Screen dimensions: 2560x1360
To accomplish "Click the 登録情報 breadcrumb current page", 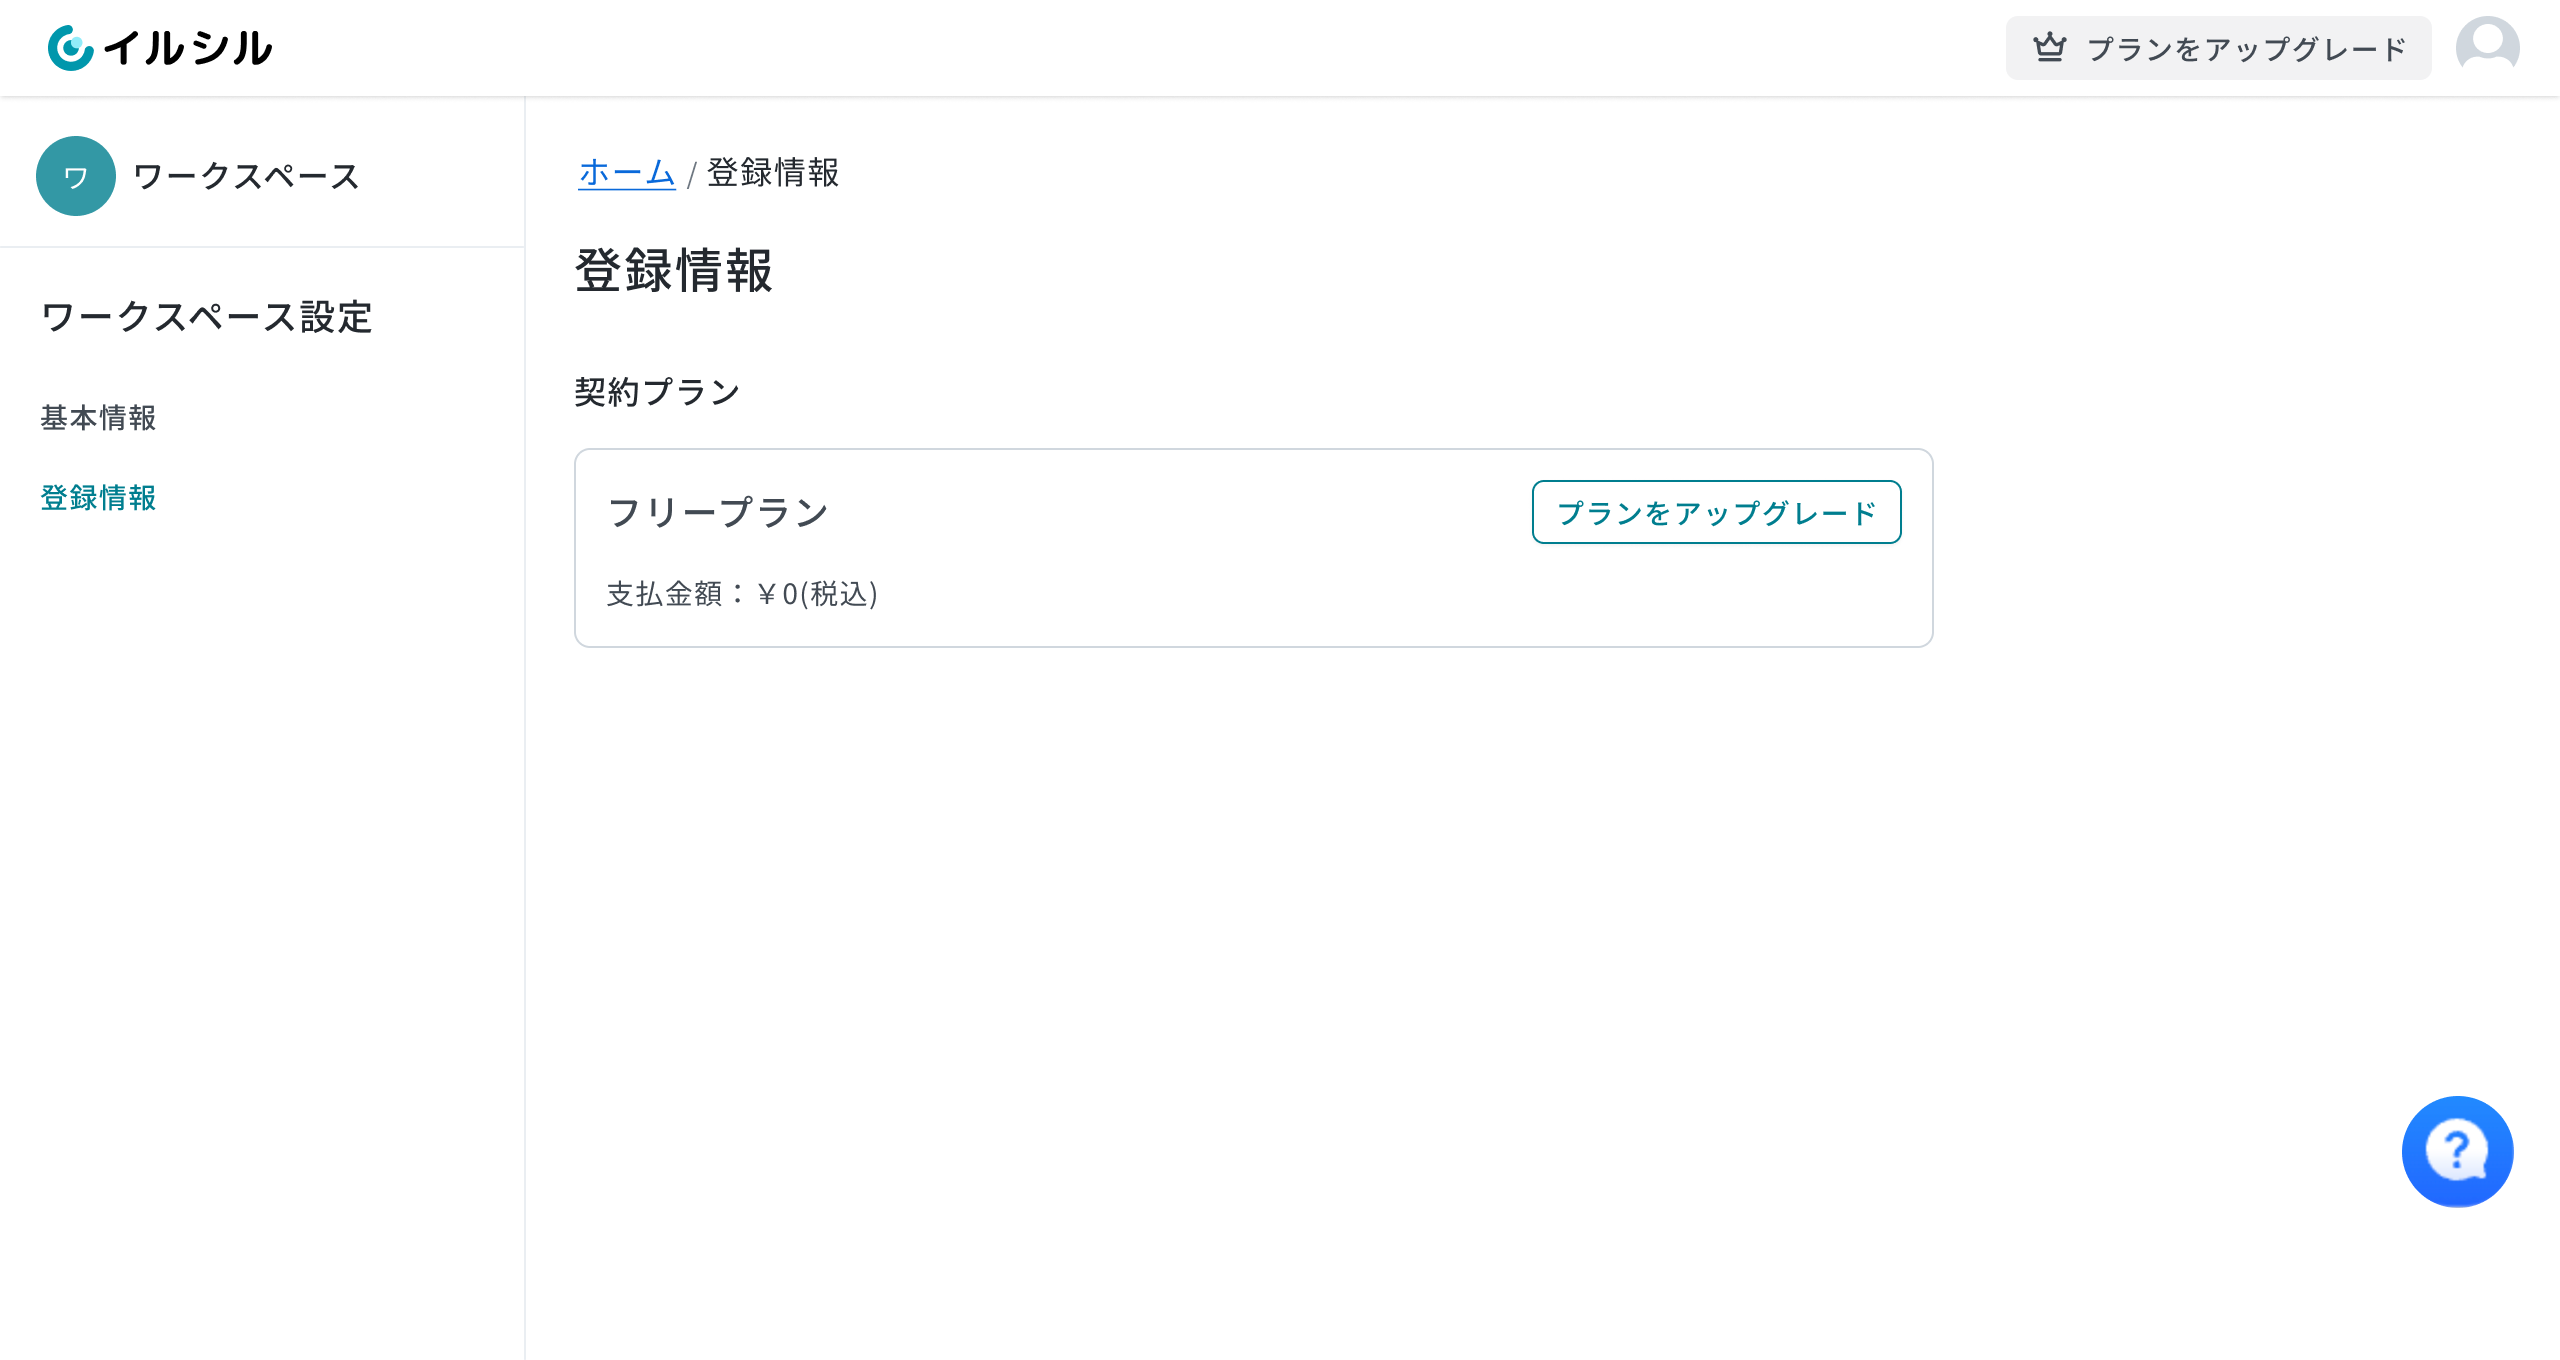I will pyautogui.click(x=773, y=172).
